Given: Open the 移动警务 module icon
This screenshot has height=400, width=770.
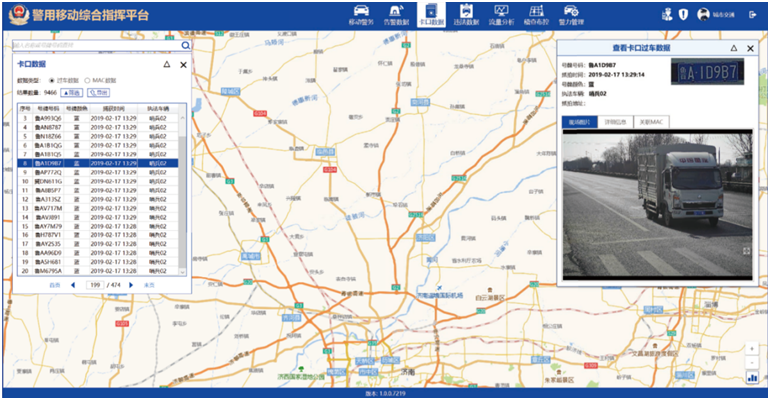Looking at the screenshot, I should [x=360, y=14].
